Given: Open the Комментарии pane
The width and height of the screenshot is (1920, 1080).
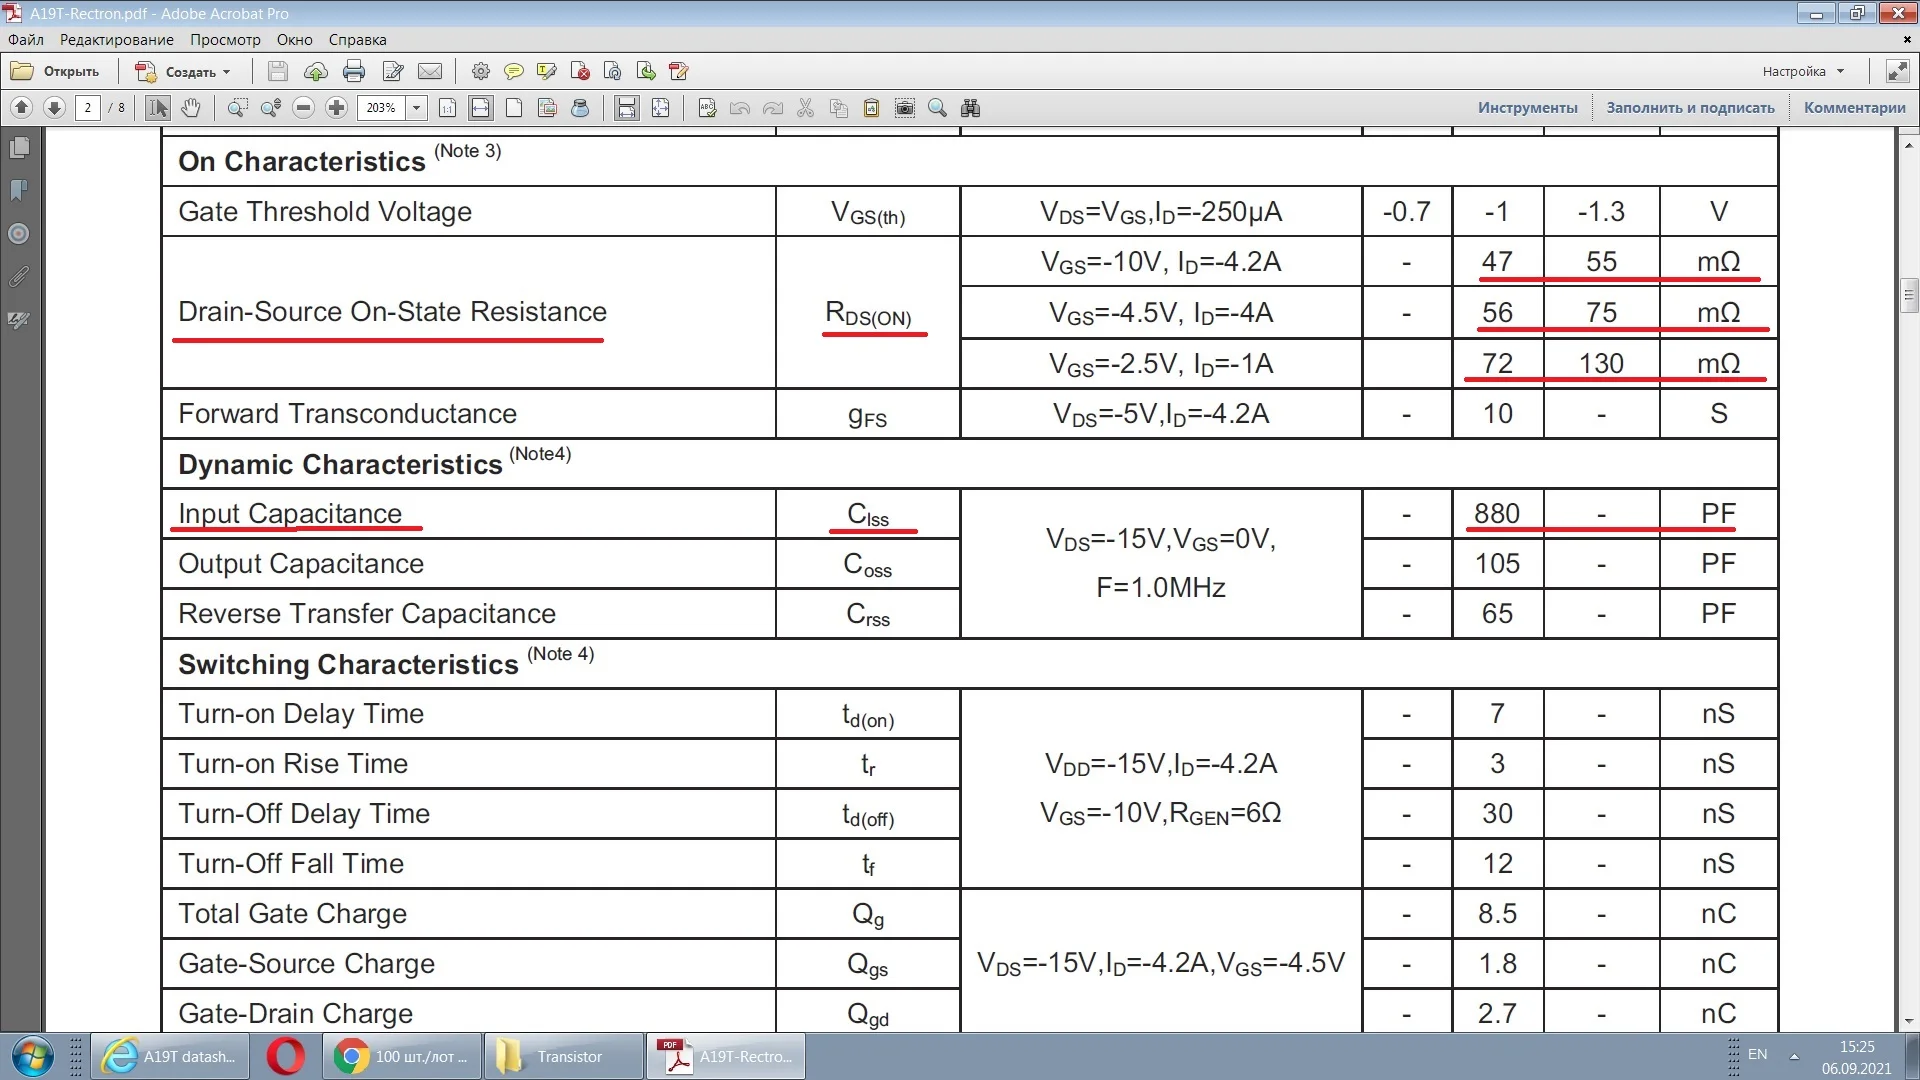Looking at the screenshot, I should [x=1854, y=108].
